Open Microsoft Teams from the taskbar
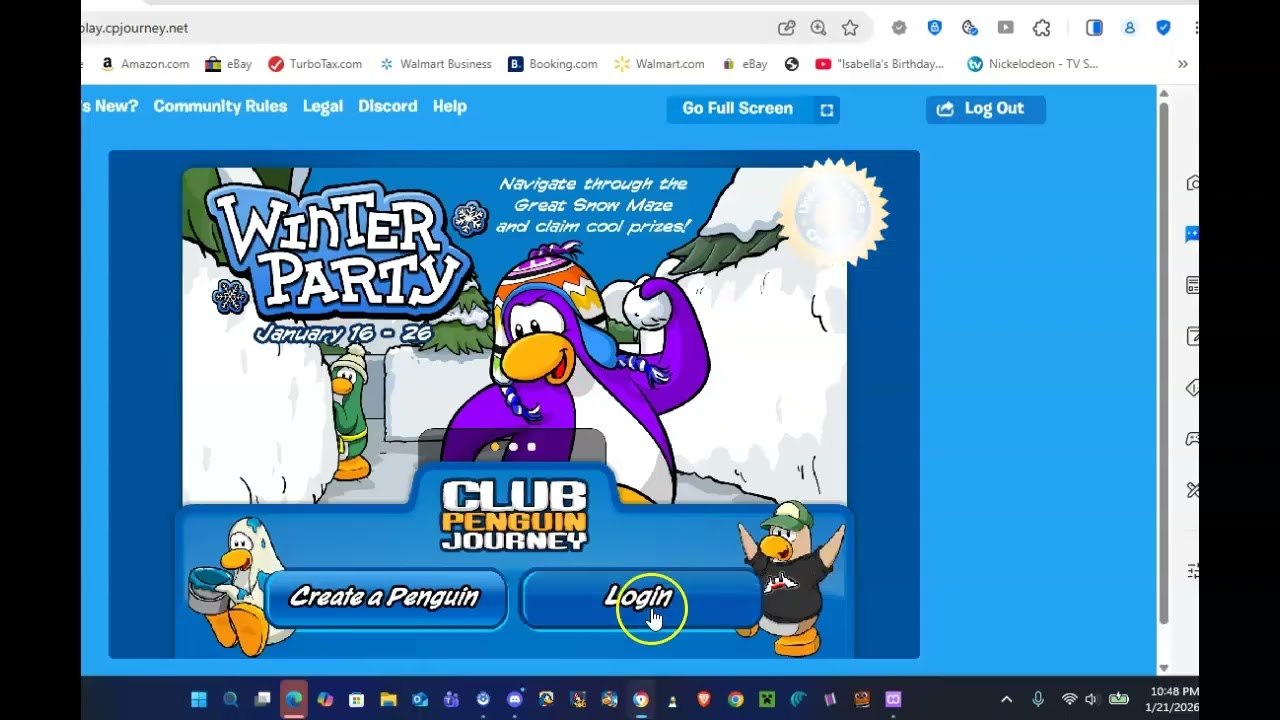This screenshot has width=1280, height=720. coord(451,699)
